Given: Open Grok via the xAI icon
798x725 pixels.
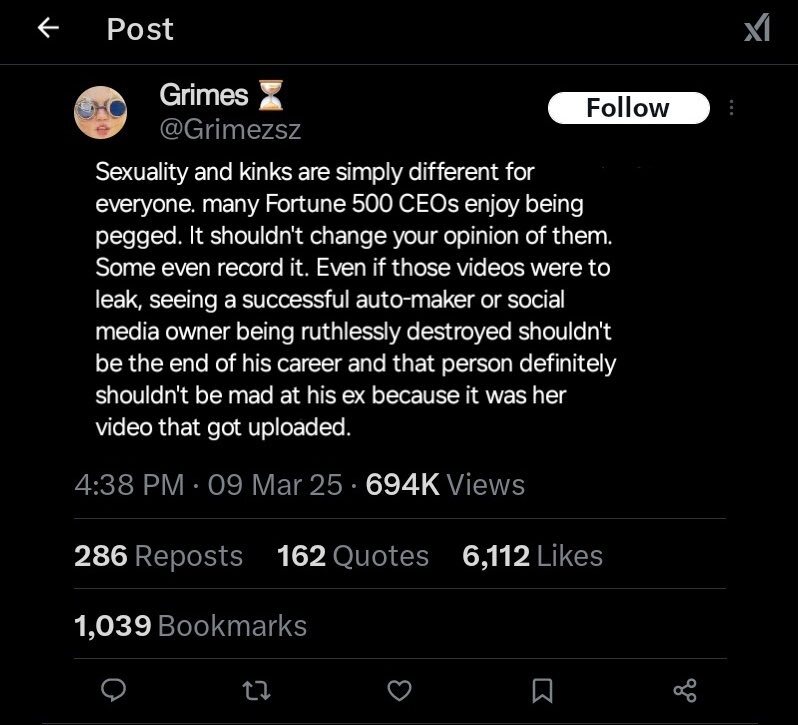Looking at the screenshot, I should click(x=758, y=30).
